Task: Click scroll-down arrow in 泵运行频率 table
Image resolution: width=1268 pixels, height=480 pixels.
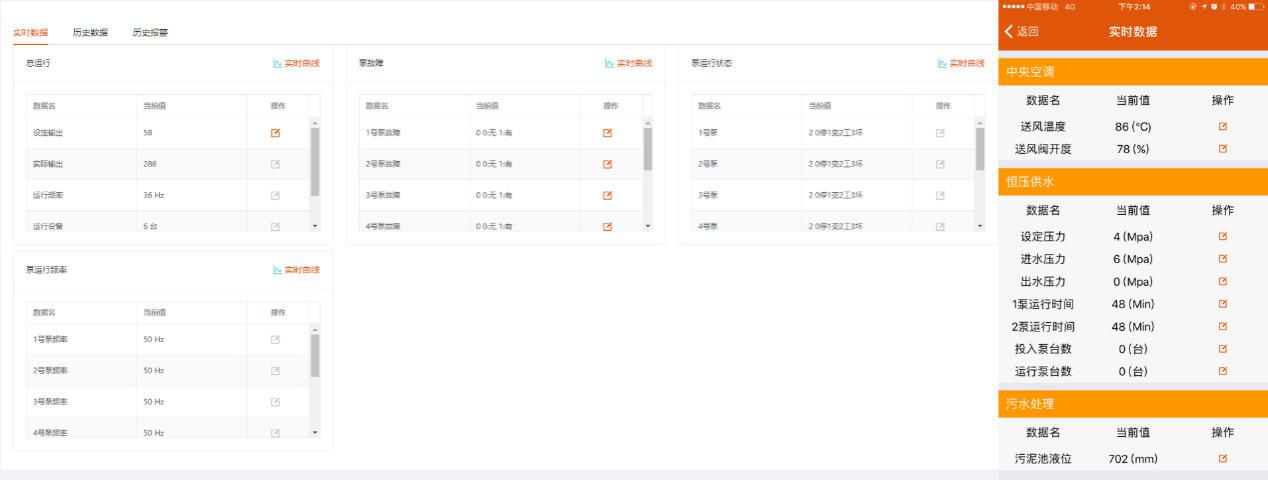Action: pyautogui.click(x=315, y=433)
